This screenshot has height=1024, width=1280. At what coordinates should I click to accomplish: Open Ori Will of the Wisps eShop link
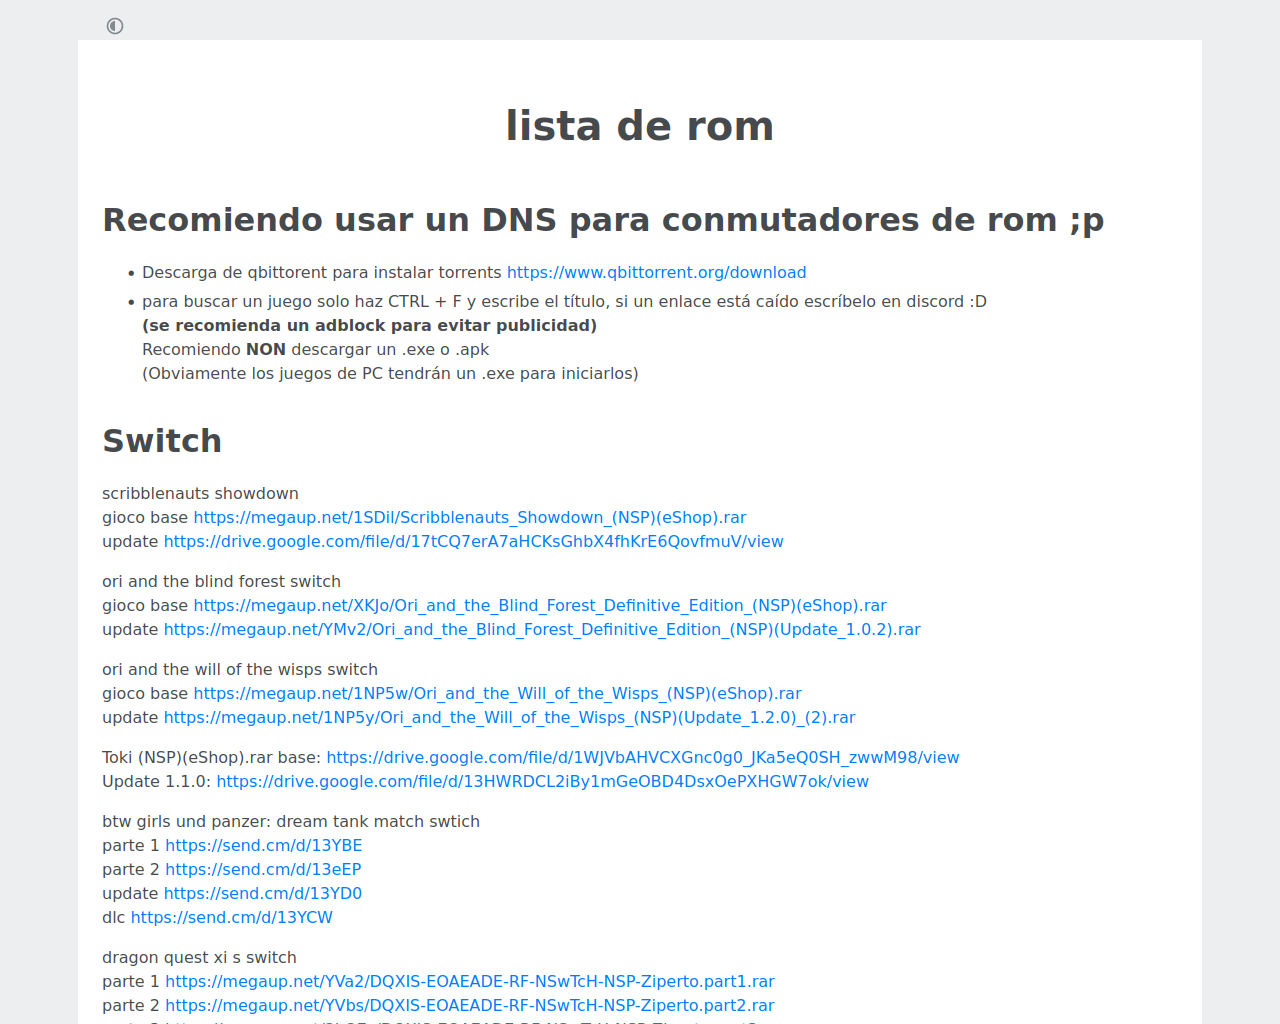click(498, 694)
